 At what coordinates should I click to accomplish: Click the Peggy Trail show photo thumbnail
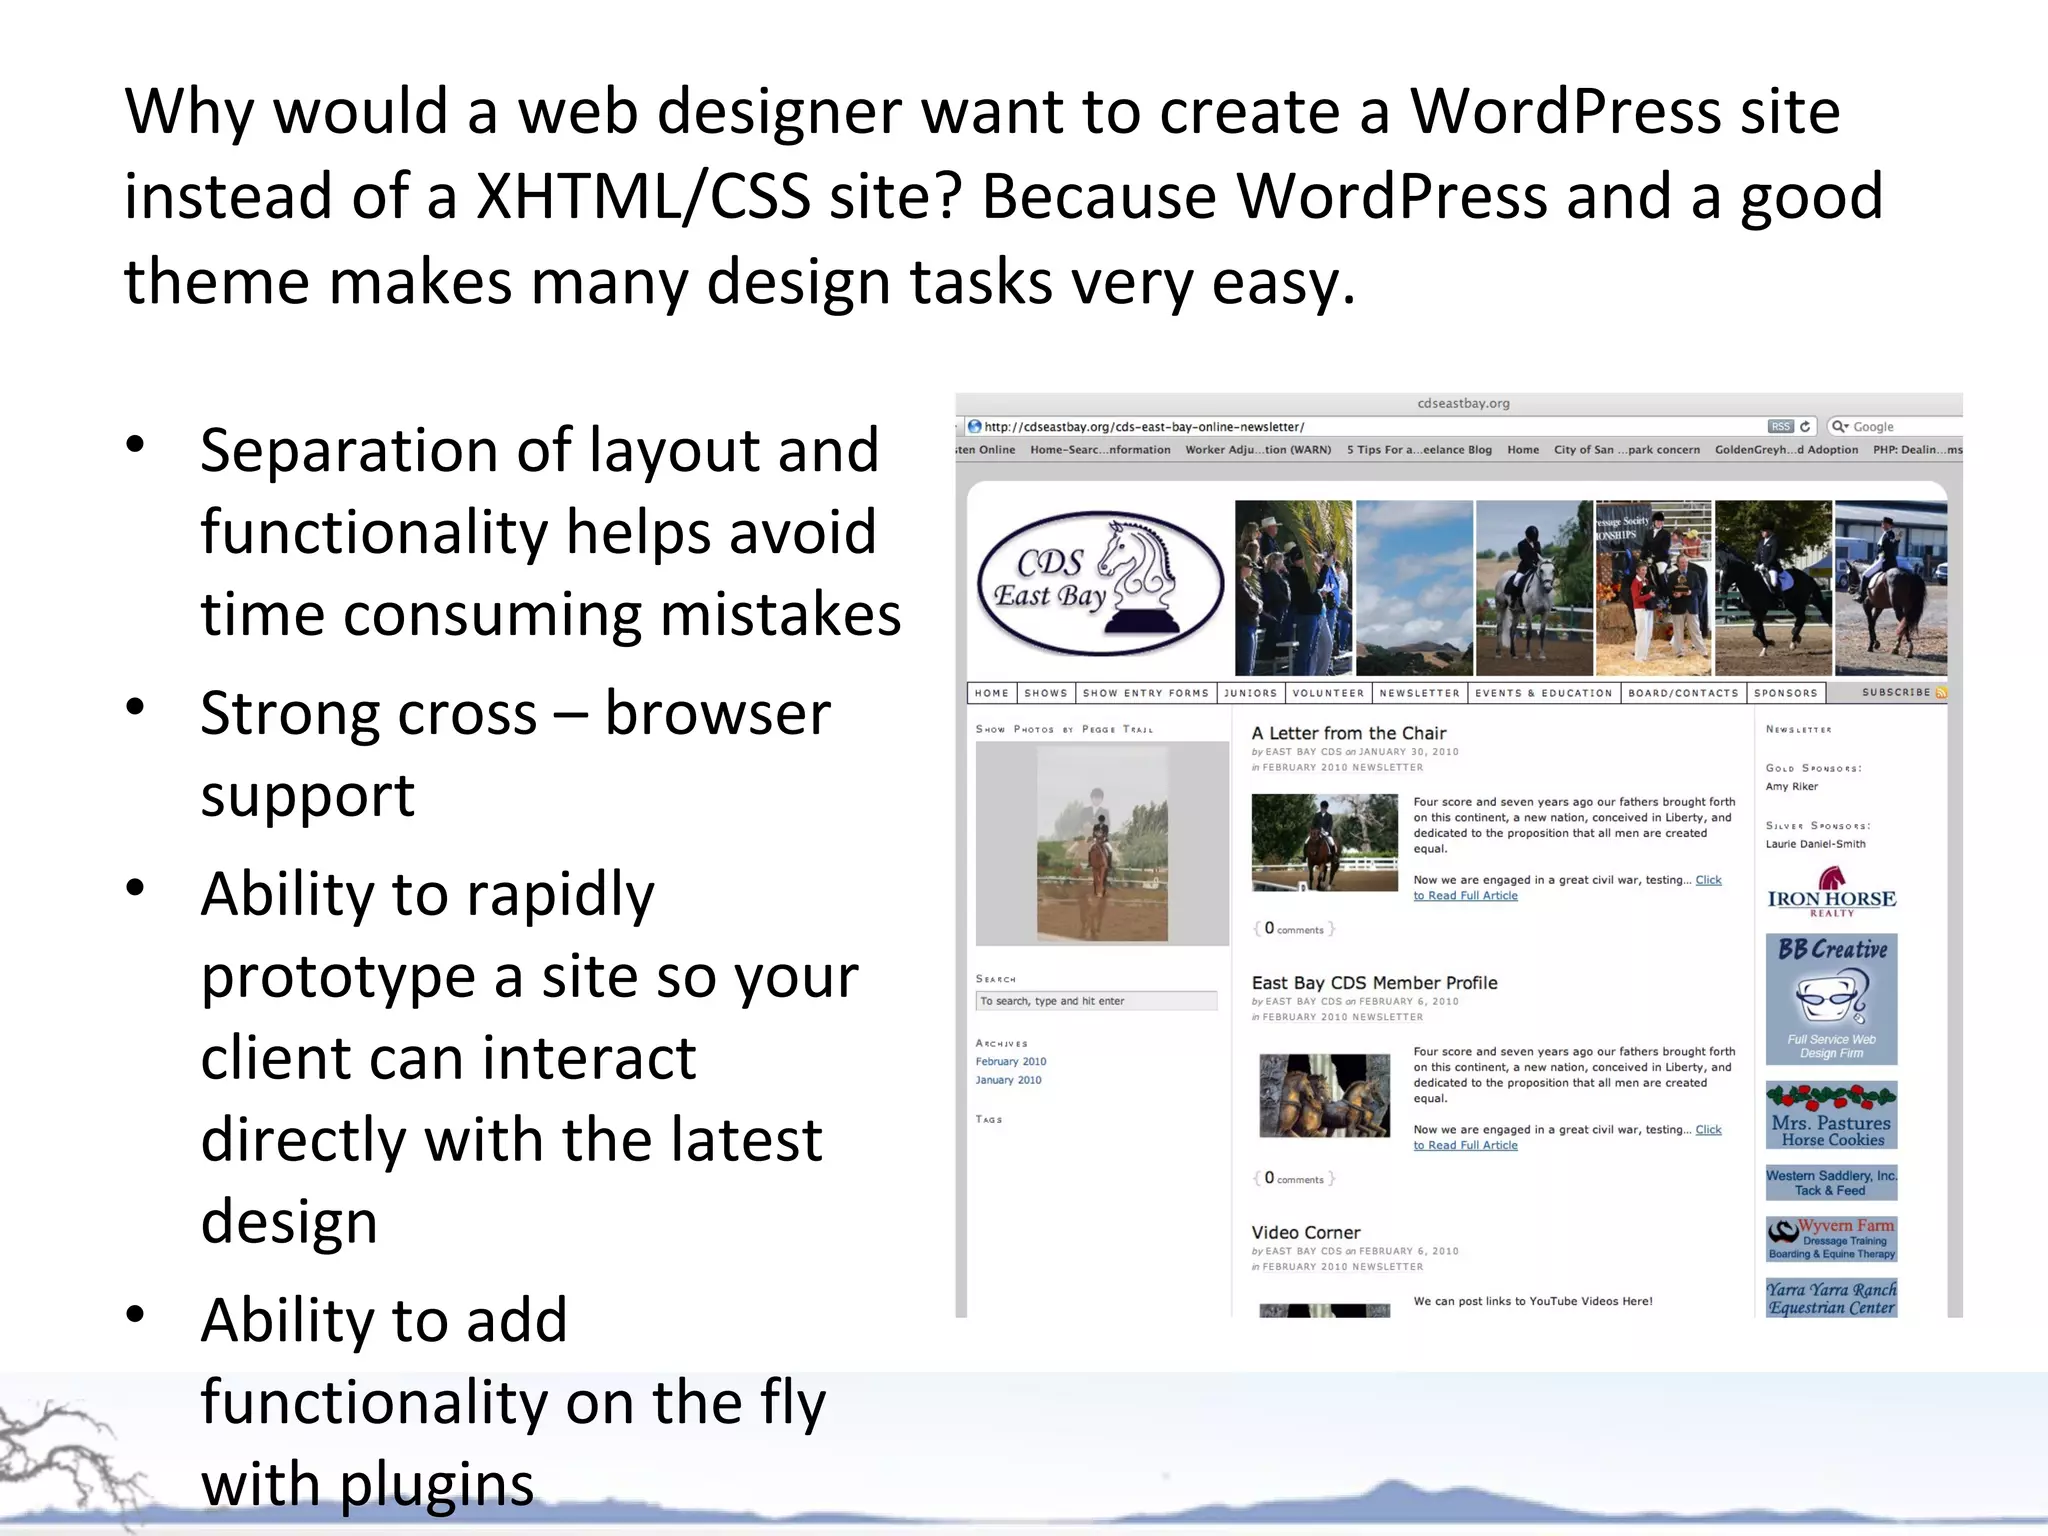point(1102,844)
